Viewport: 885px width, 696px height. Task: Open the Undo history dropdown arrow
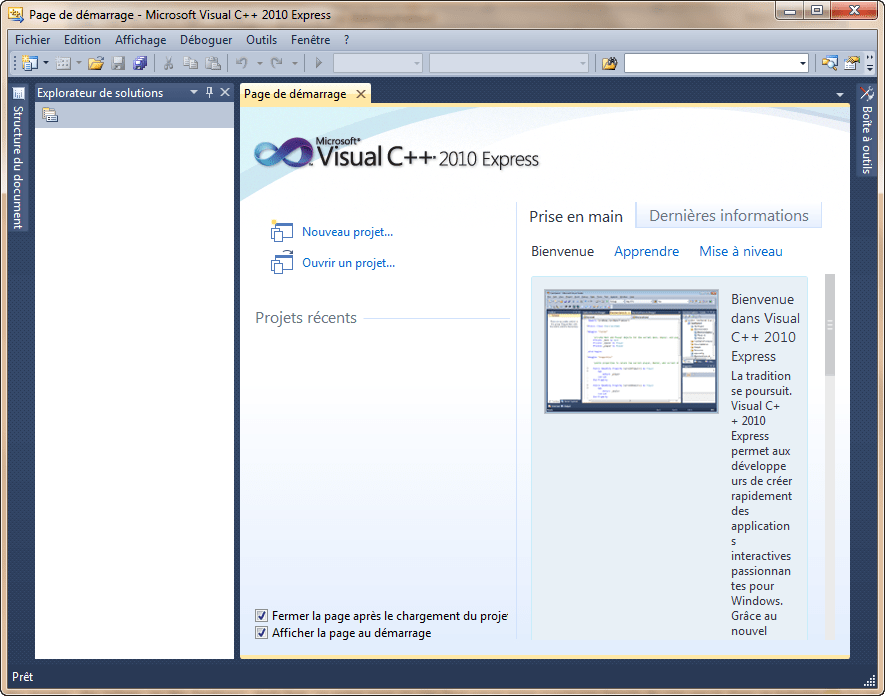(260, 63)
